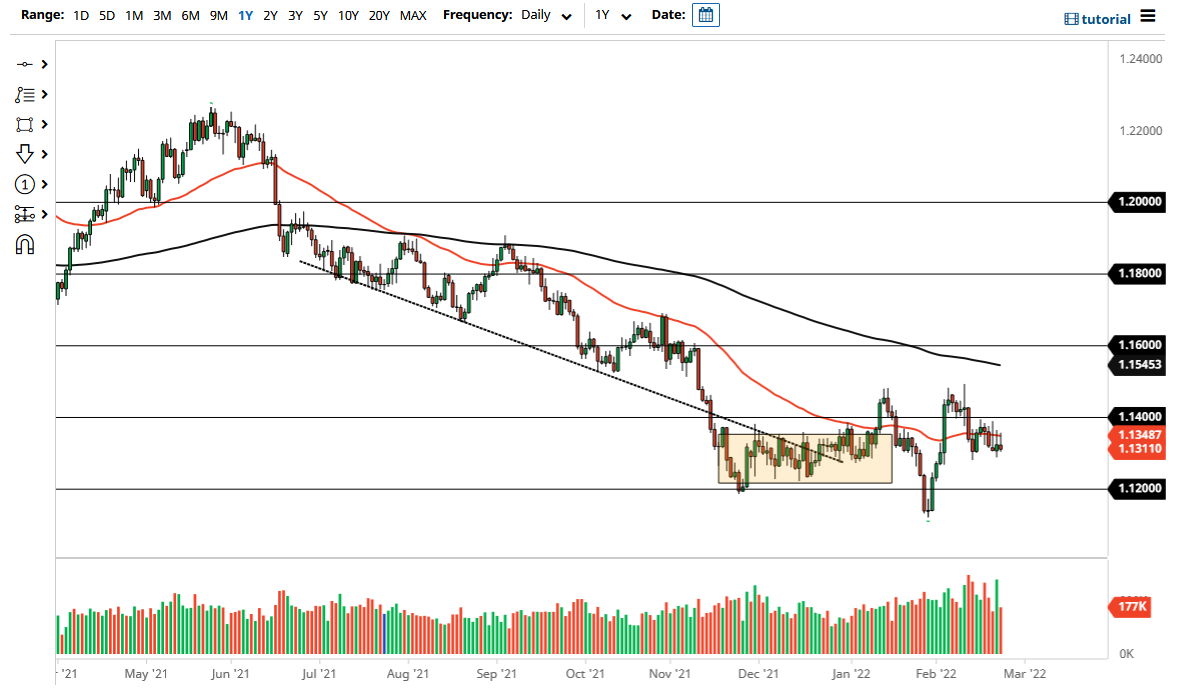1180x690 pixels.
Task: Select the trend line drawing tool
Action: [x=25, y=64]
